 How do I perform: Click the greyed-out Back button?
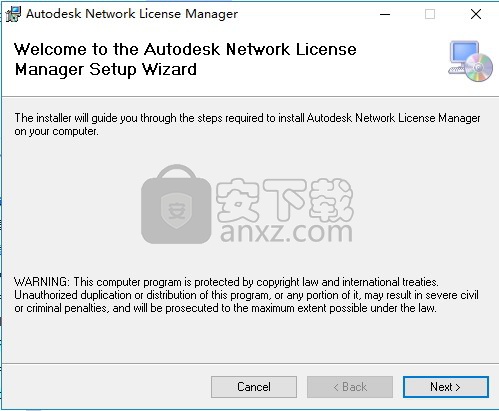coord(350,387)
